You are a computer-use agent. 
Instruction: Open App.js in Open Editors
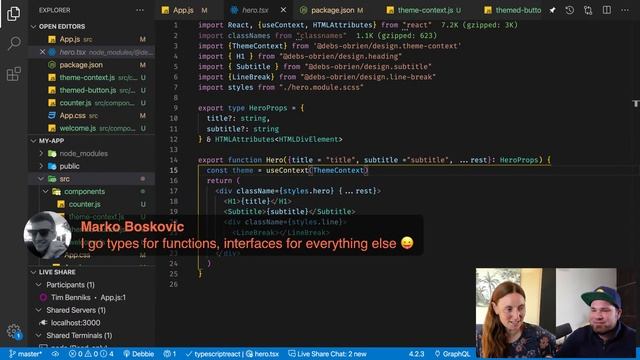[92, 39]
